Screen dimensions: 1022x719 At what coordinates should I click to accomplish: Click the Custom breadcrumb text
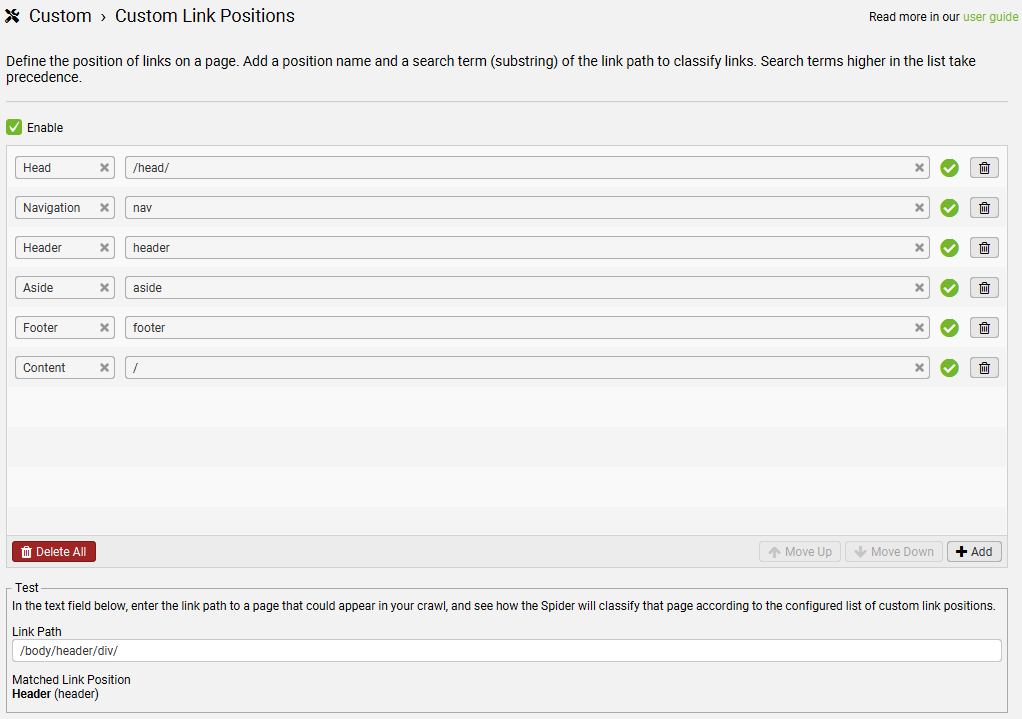tap(60, 16)
